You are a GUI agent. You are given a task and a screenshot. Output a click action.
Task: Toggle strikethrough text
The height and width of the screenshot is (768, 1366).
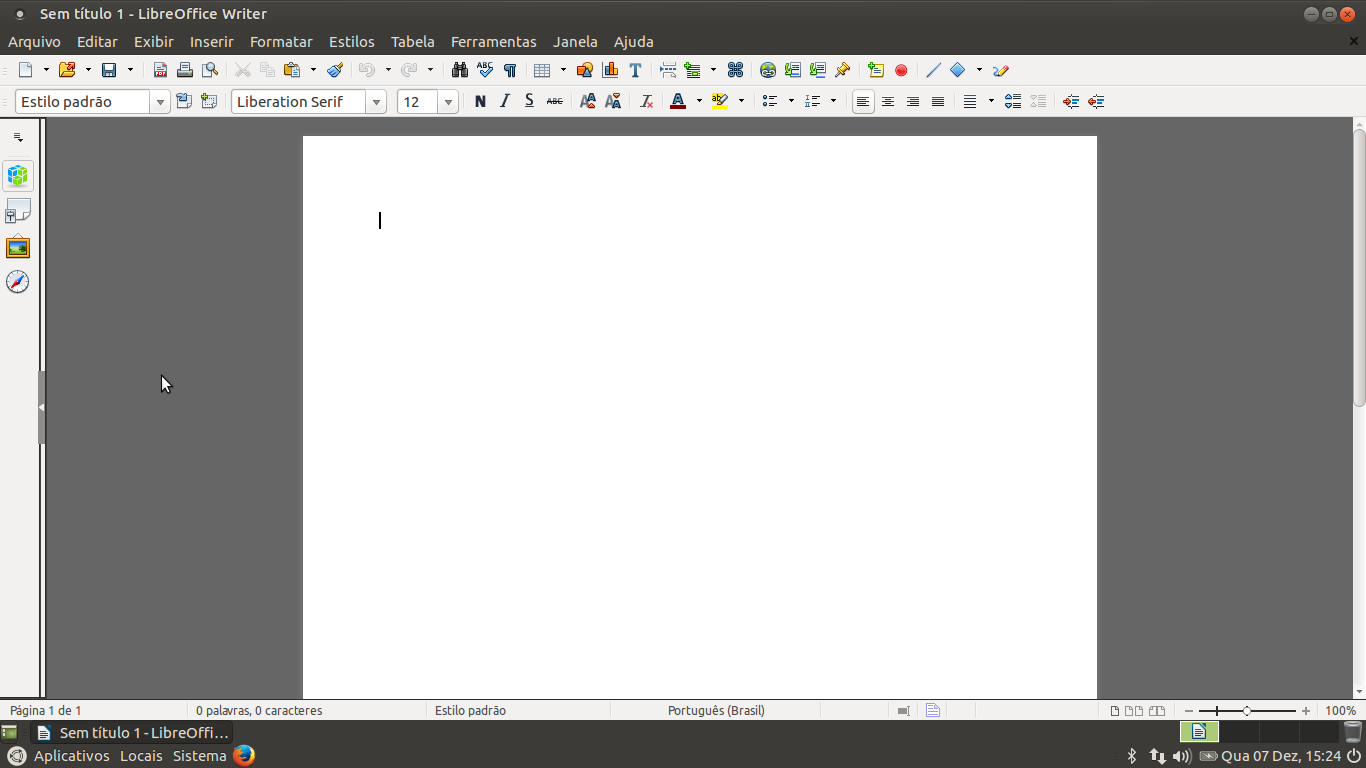[554, 101]
